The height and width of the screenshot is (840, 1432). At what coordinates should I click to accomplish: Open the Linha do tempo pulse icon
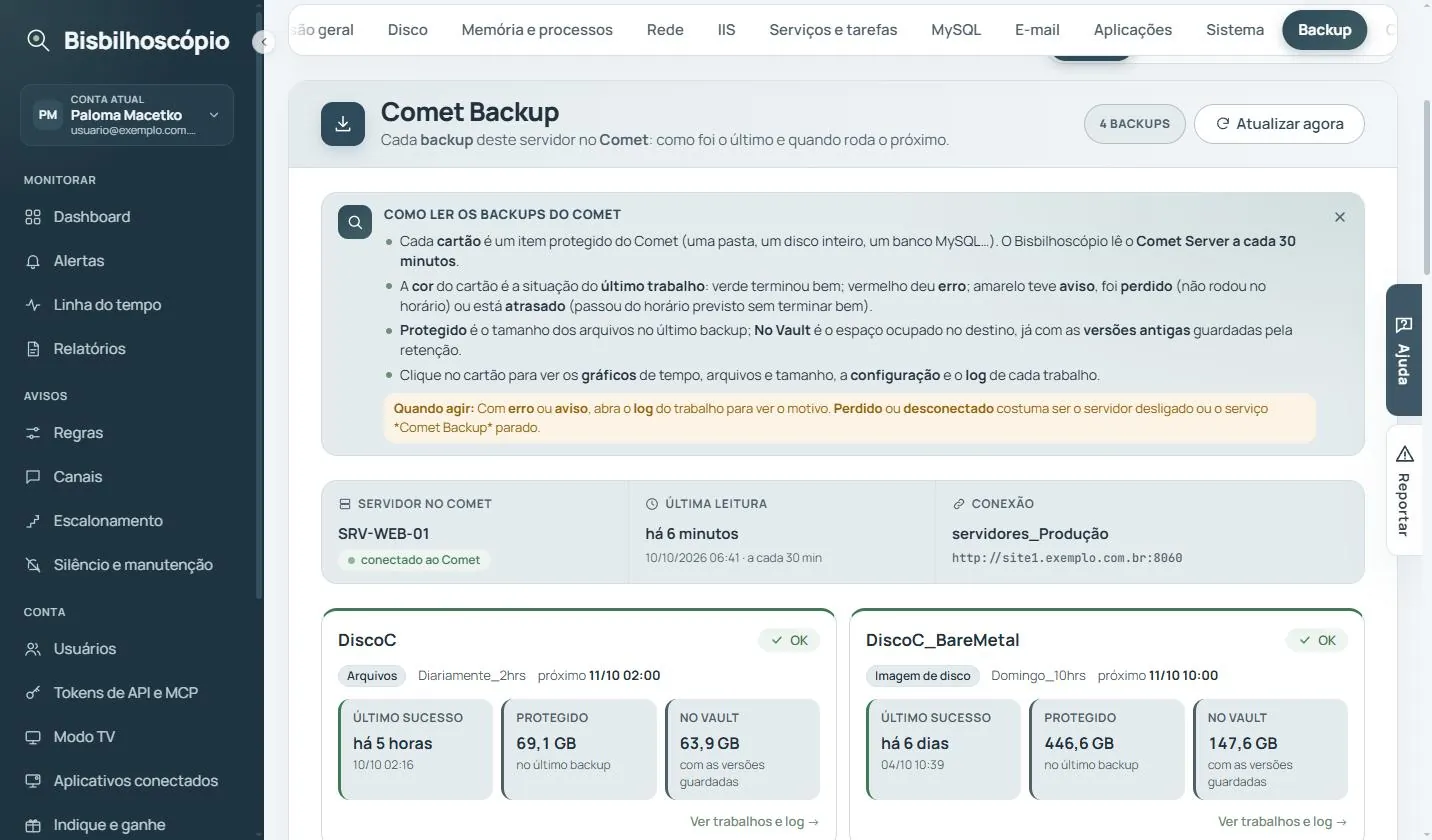point(33,305)
